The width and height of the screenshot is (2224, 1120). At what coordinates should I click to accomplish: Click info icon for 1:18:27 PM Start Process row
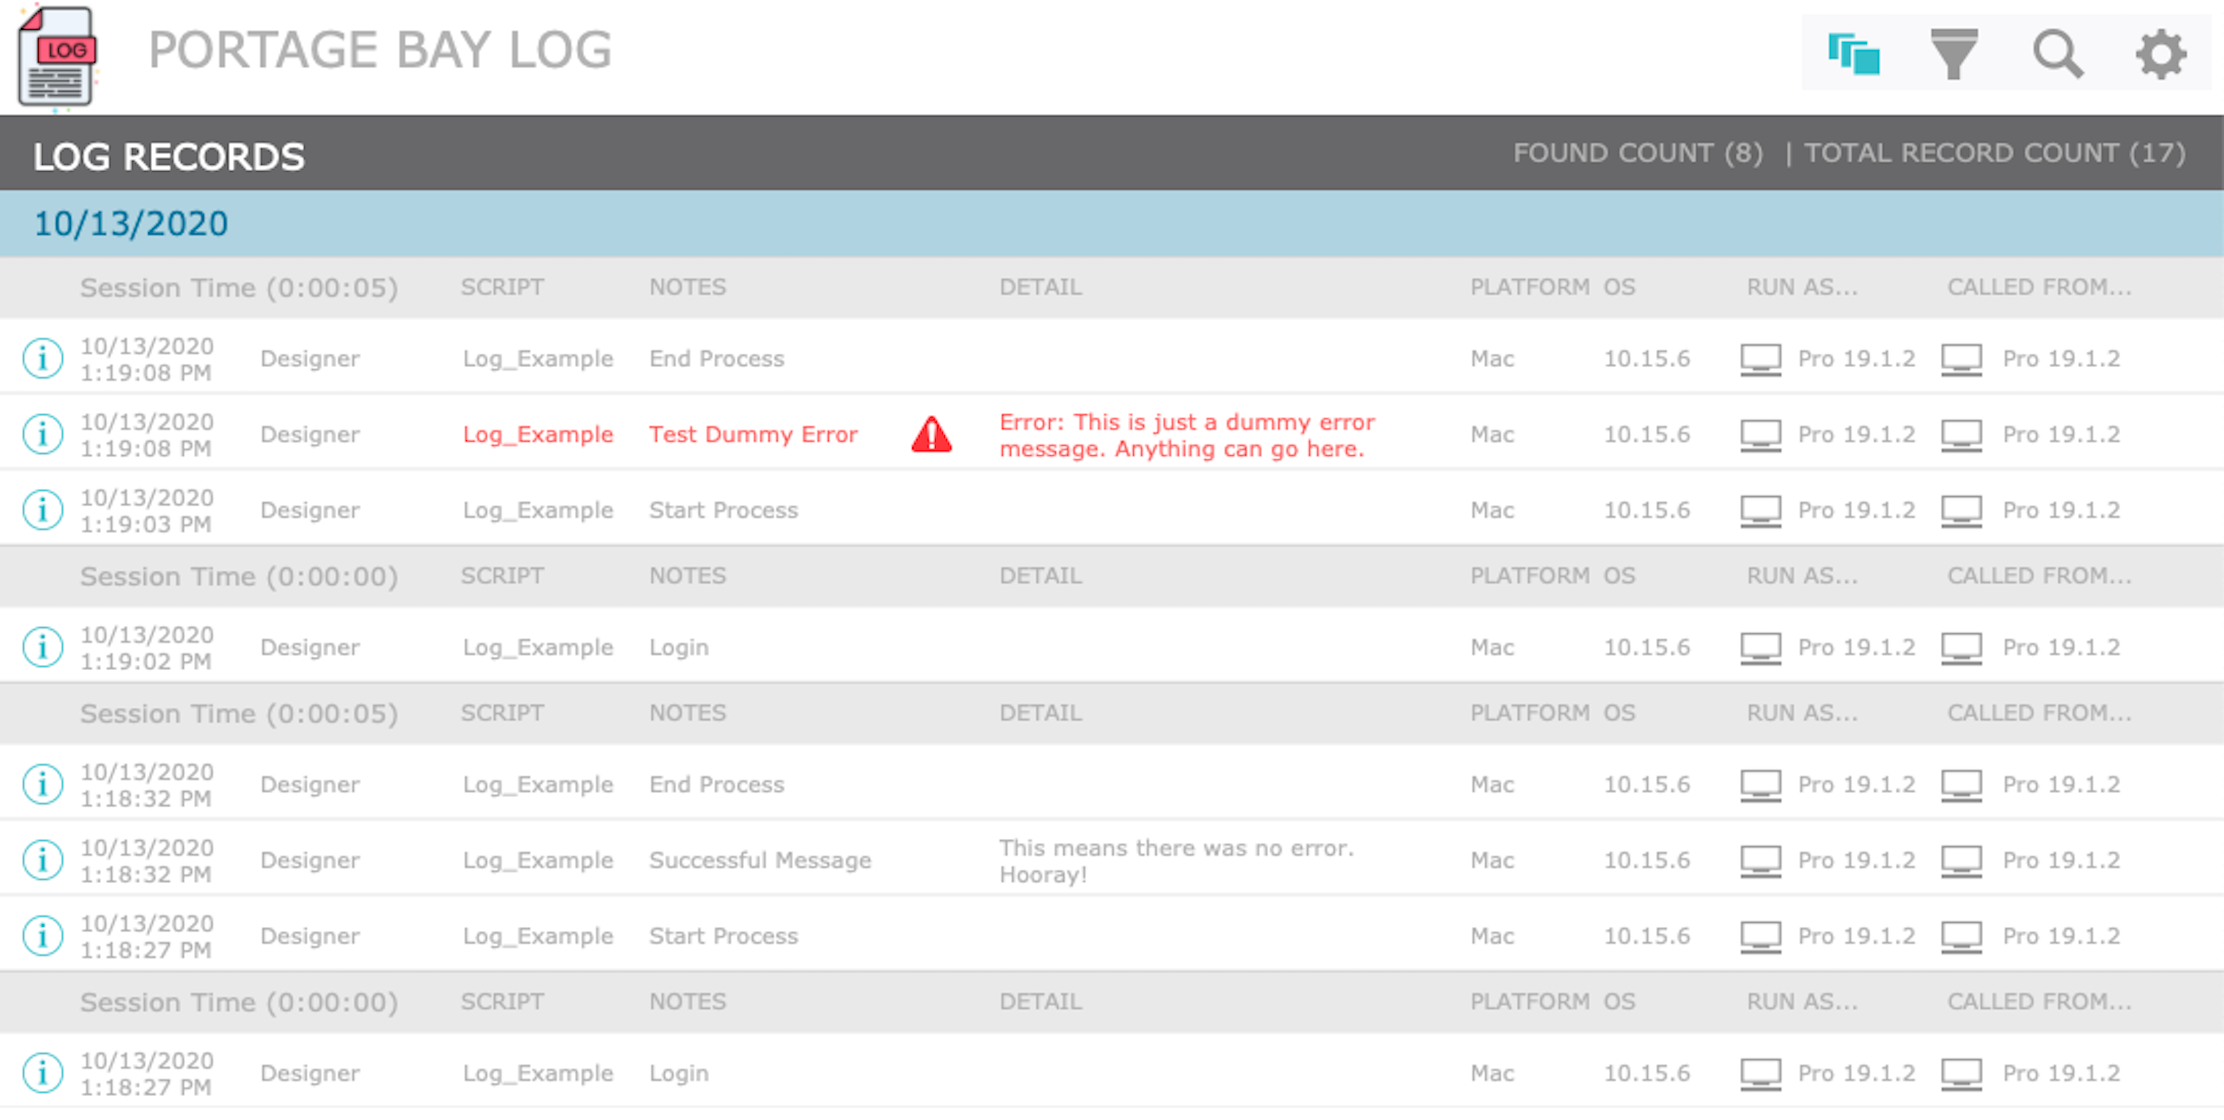point(43,936)
